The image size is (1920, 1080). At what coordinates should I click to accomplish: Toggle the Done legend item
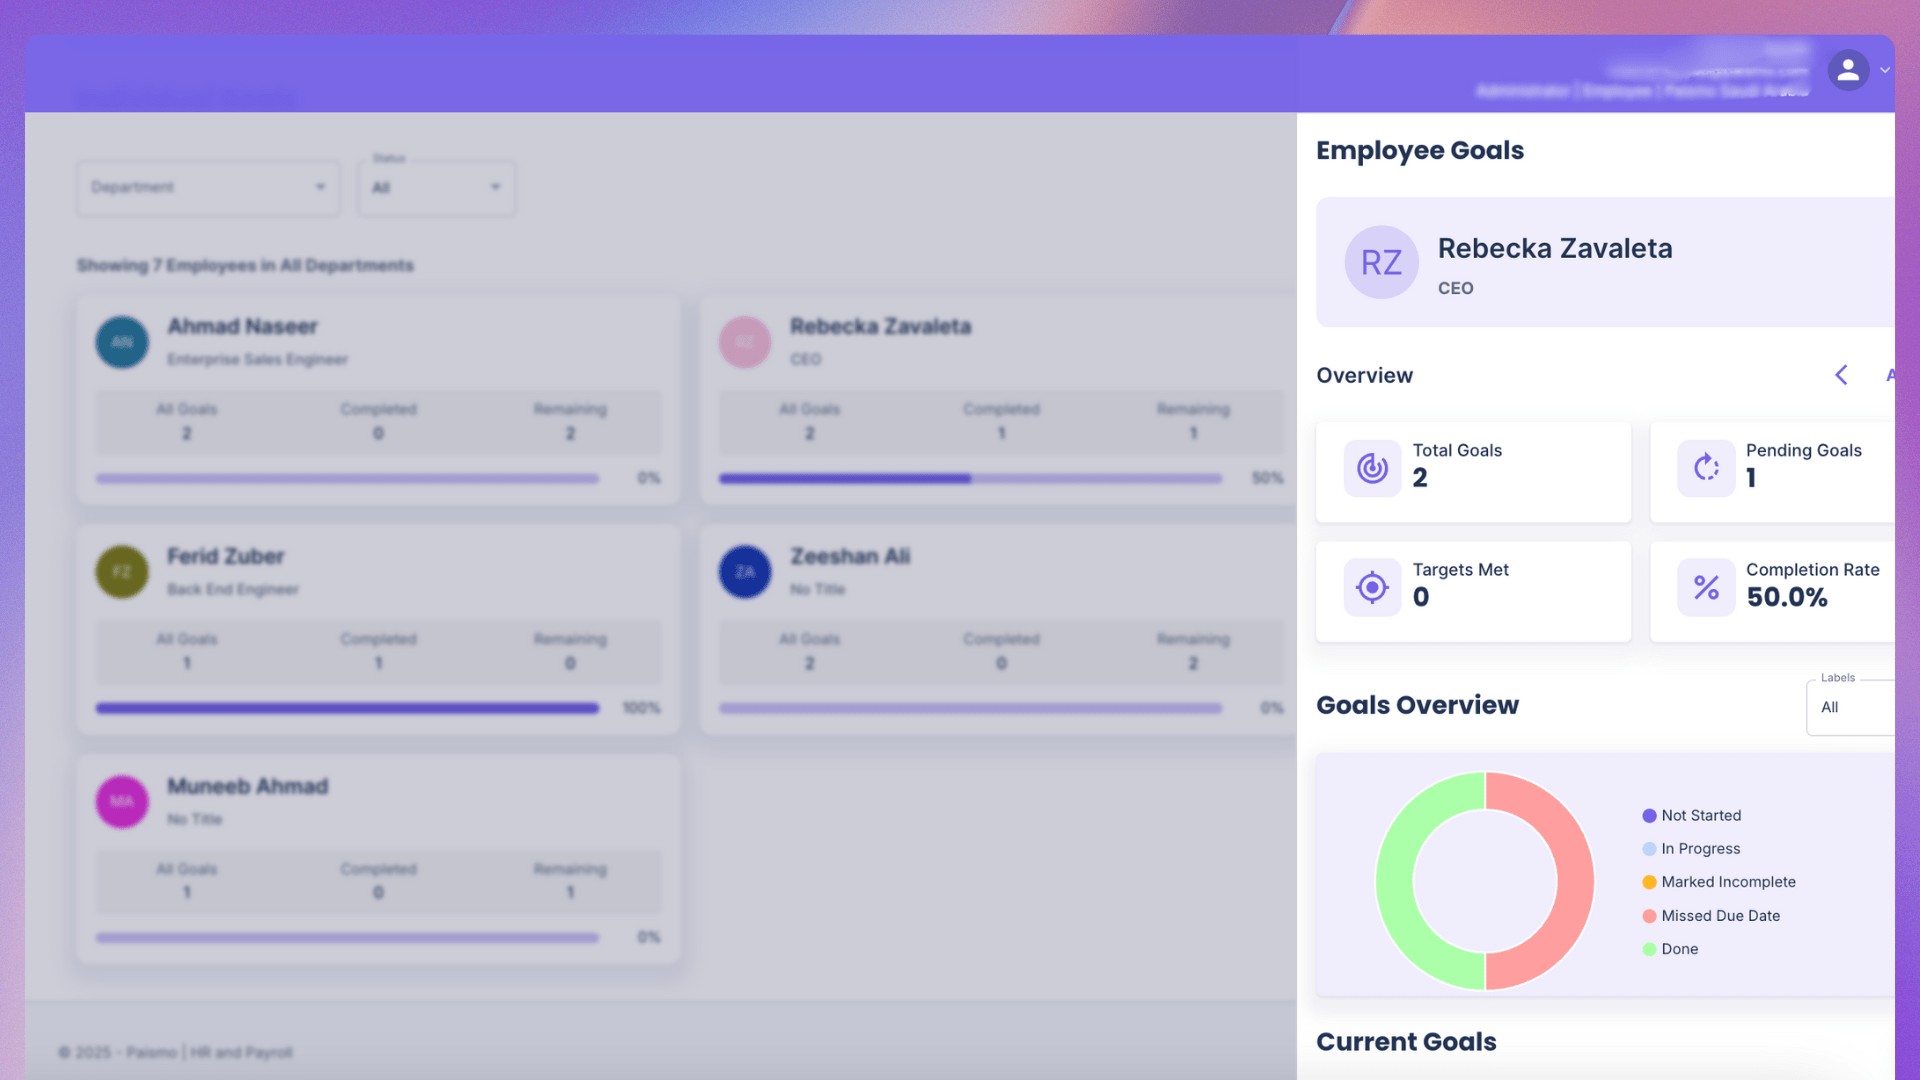(x=1678, y=949)
